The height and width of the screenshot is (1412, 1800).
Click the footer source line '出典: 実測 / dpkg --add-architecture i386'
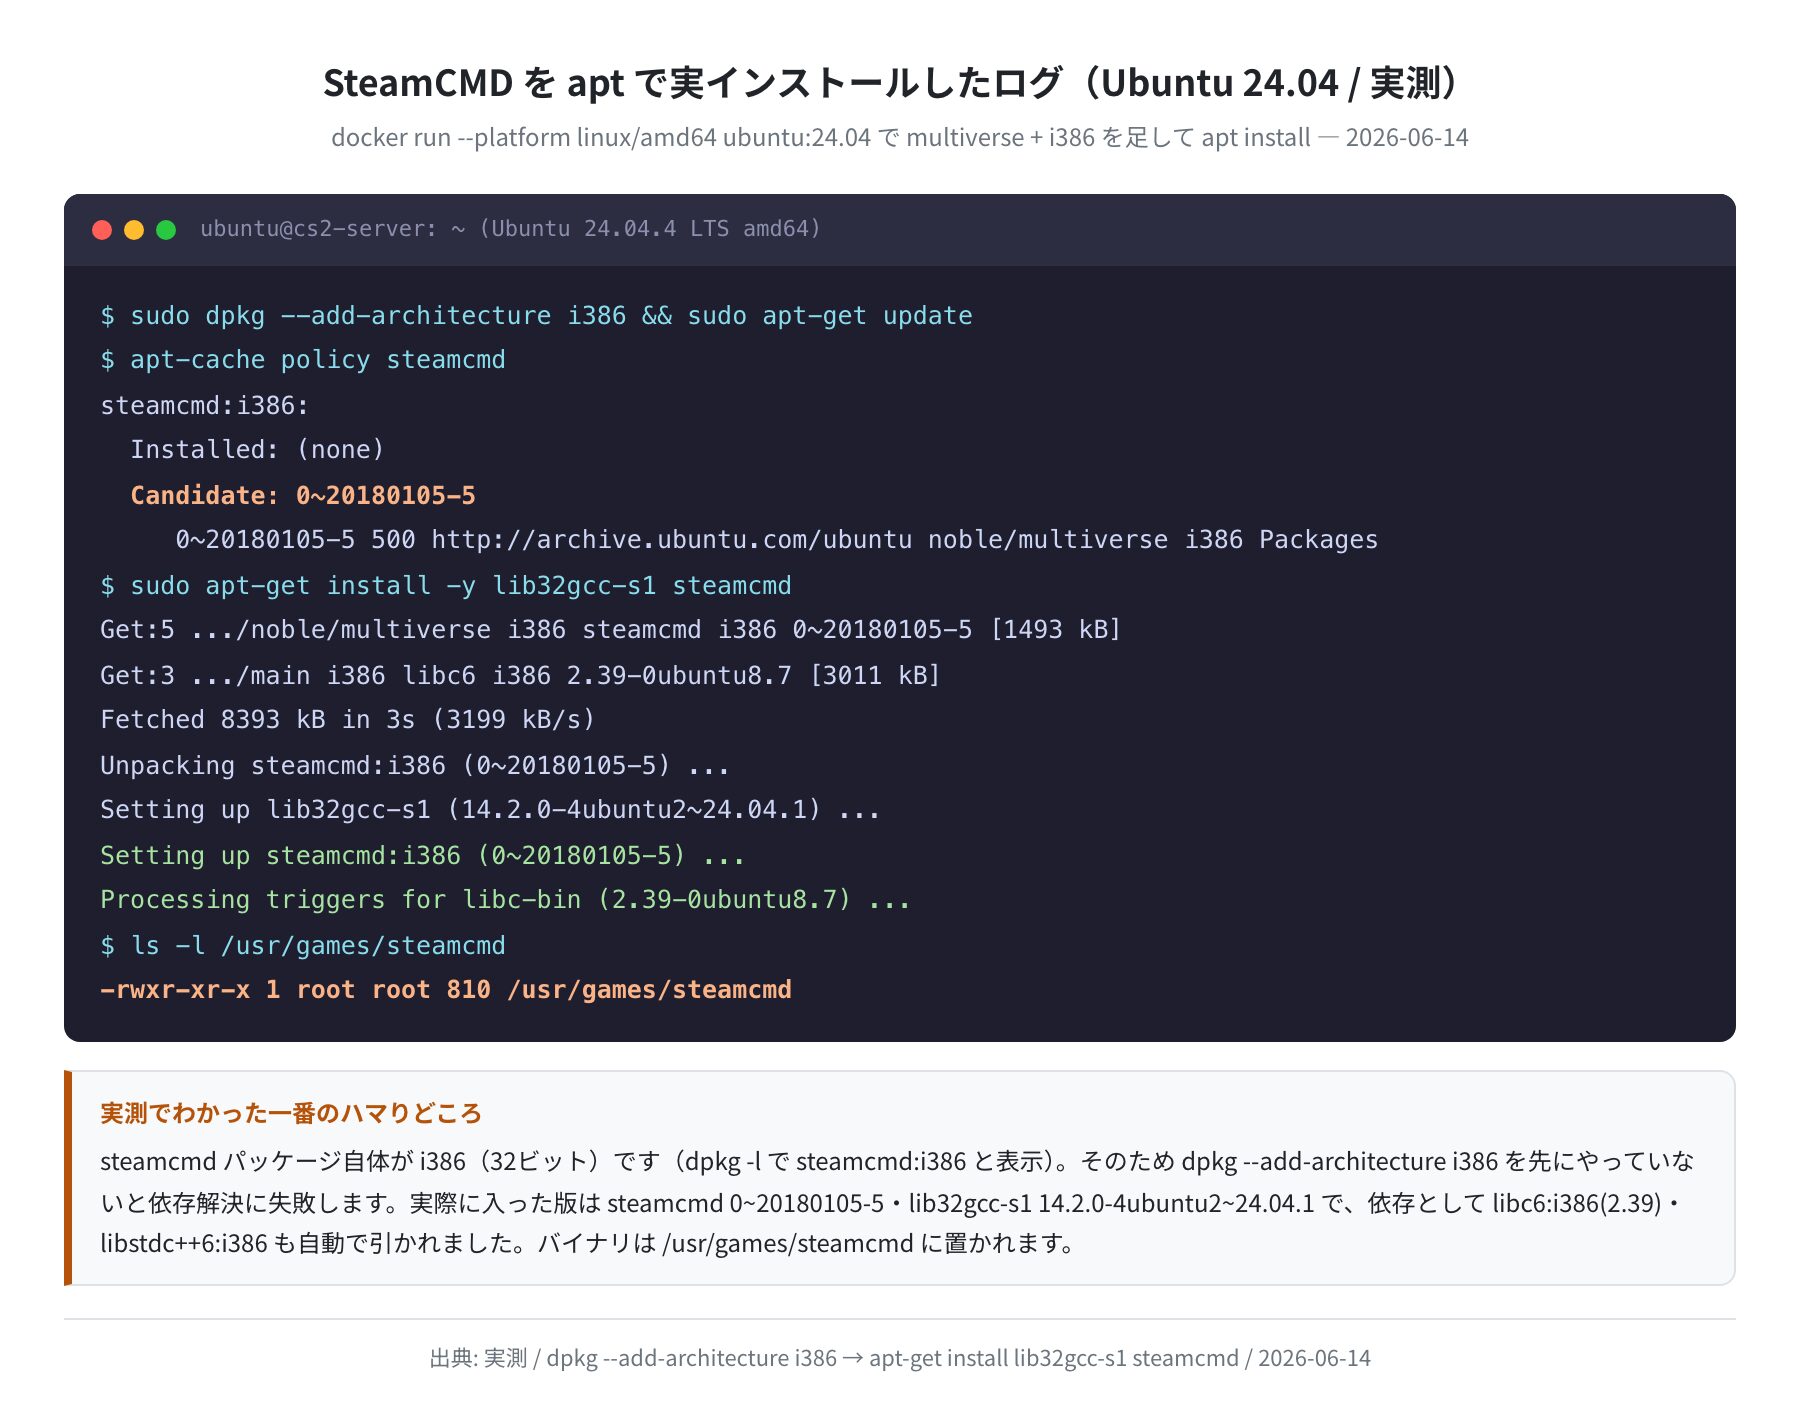(899, 1358)
